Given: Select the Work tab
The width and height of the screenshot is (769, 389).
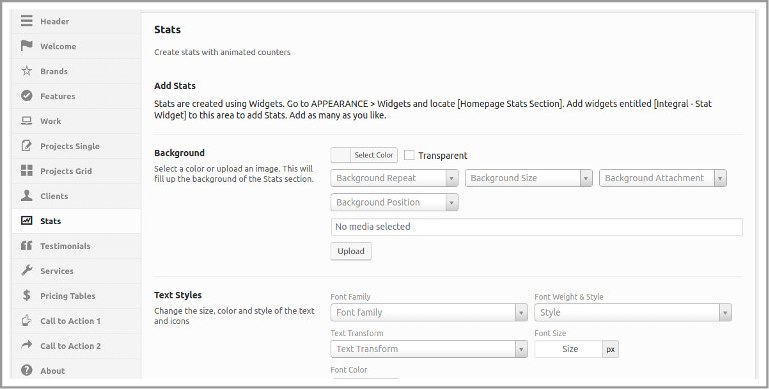Looking at the screenshot, I should [x=76, y=121].
